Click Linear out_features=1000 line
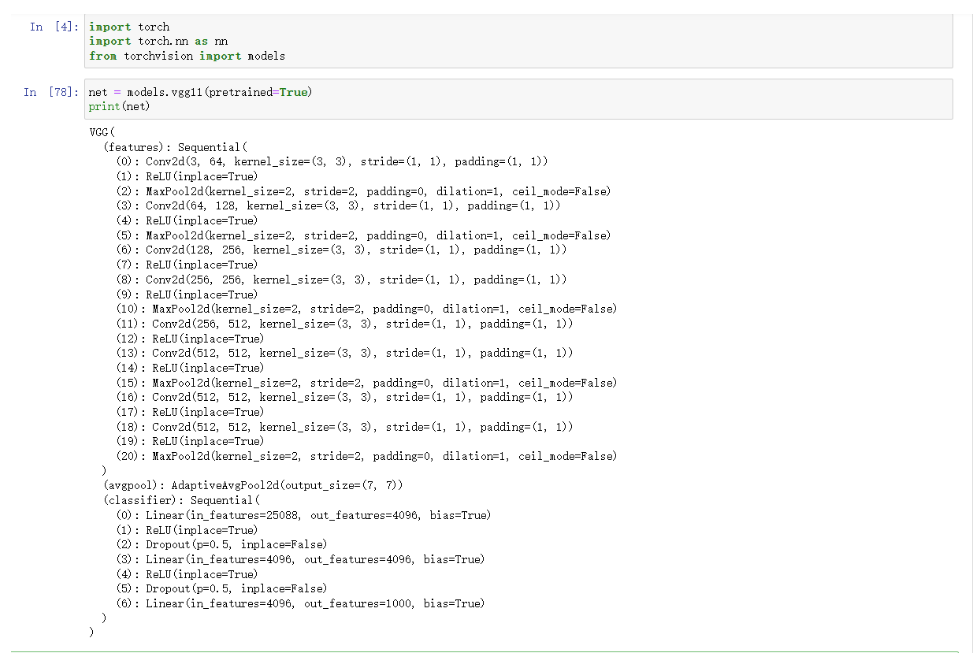The image size is (975, 664). click(x=300, y=604)
